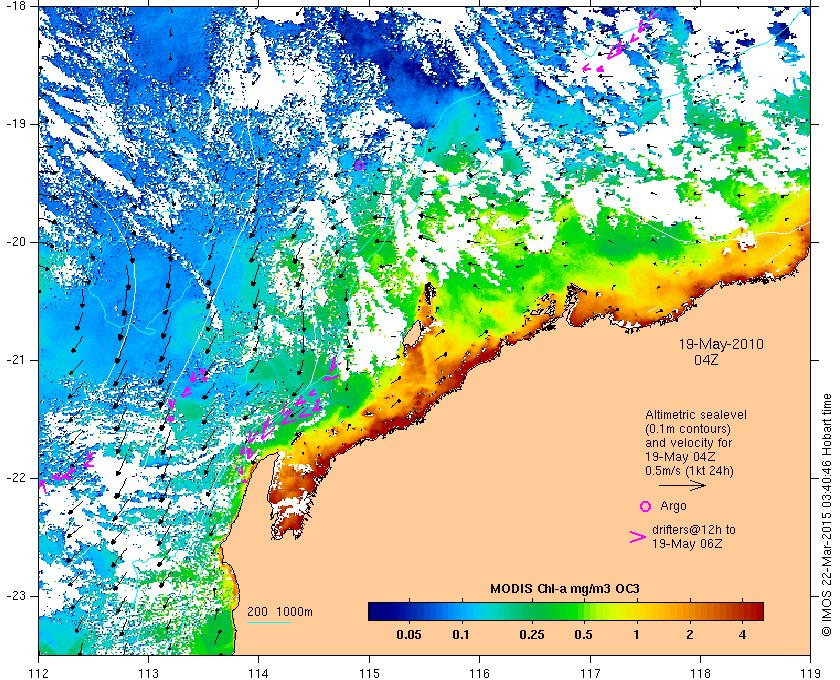Click the "0.5m/s (1kt 24h)" text
Image resolution: width=840 pixels, height=680 pixels.
689,471
